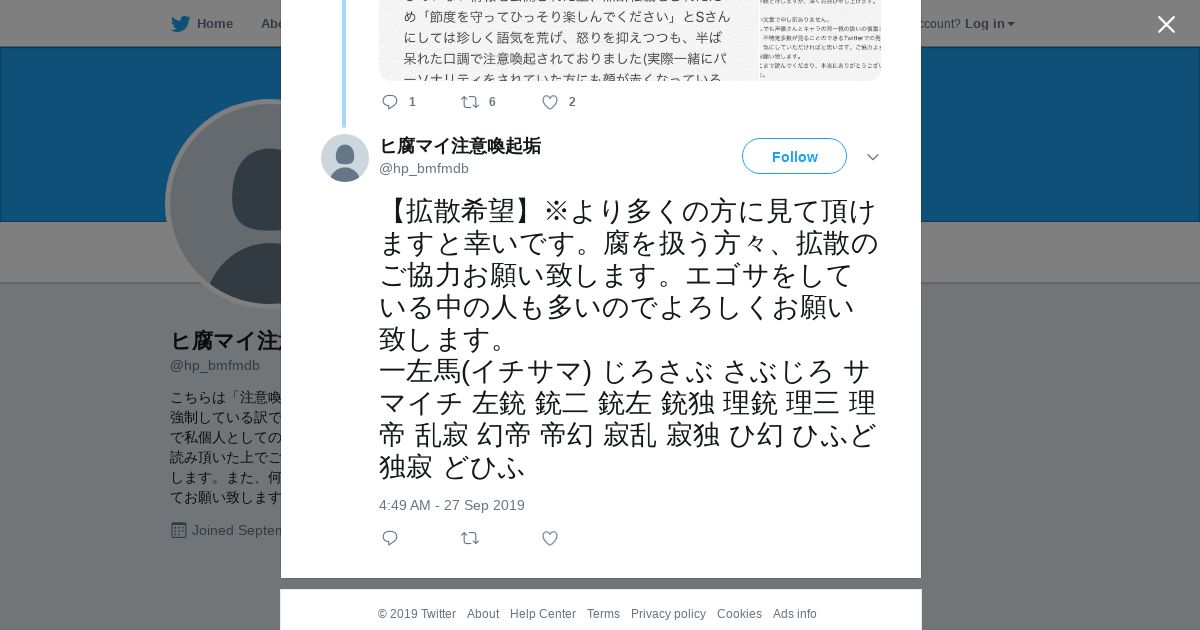
Task: Open the Privacy policy footer link
Action: (x=668, y=614)
